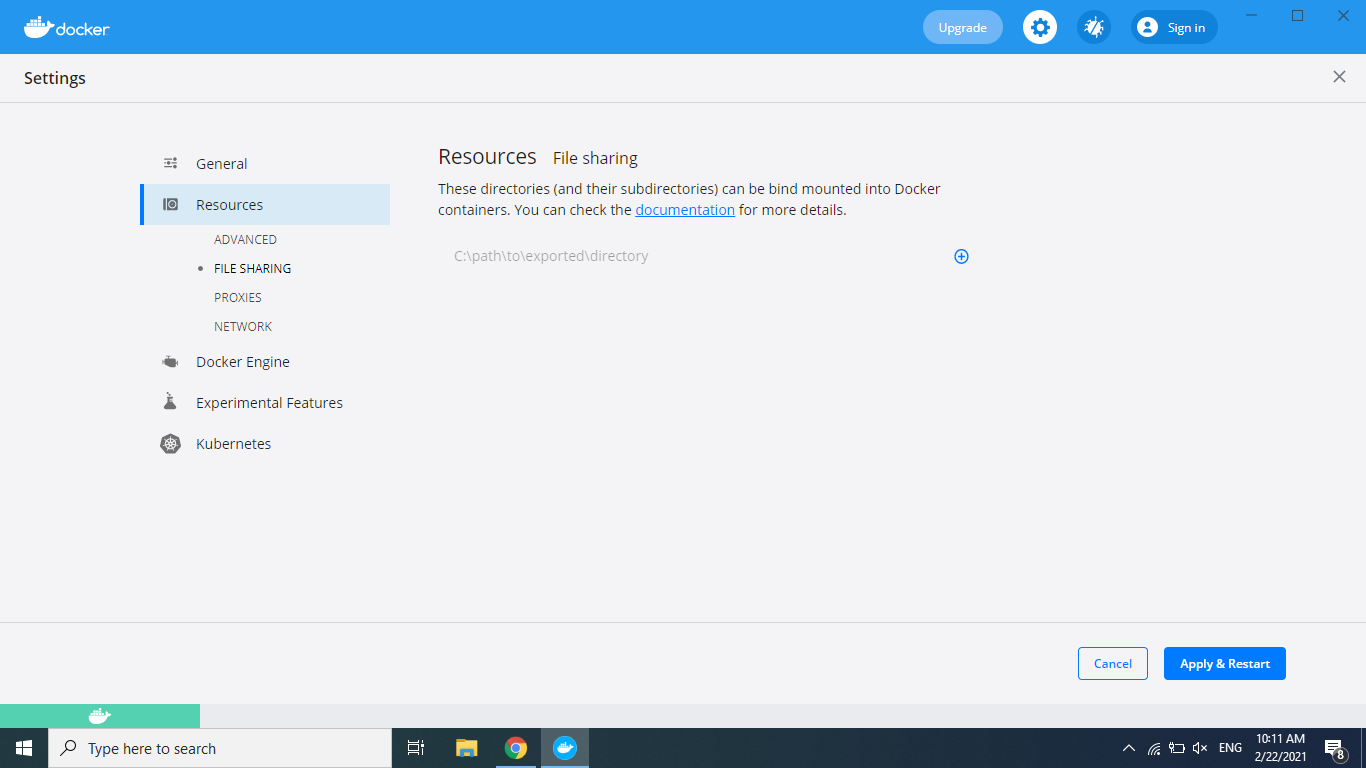Click the battery tray icon
Image resolution: width=1366 pixels, height=768 pixels.
click(x=1177, y=748)
